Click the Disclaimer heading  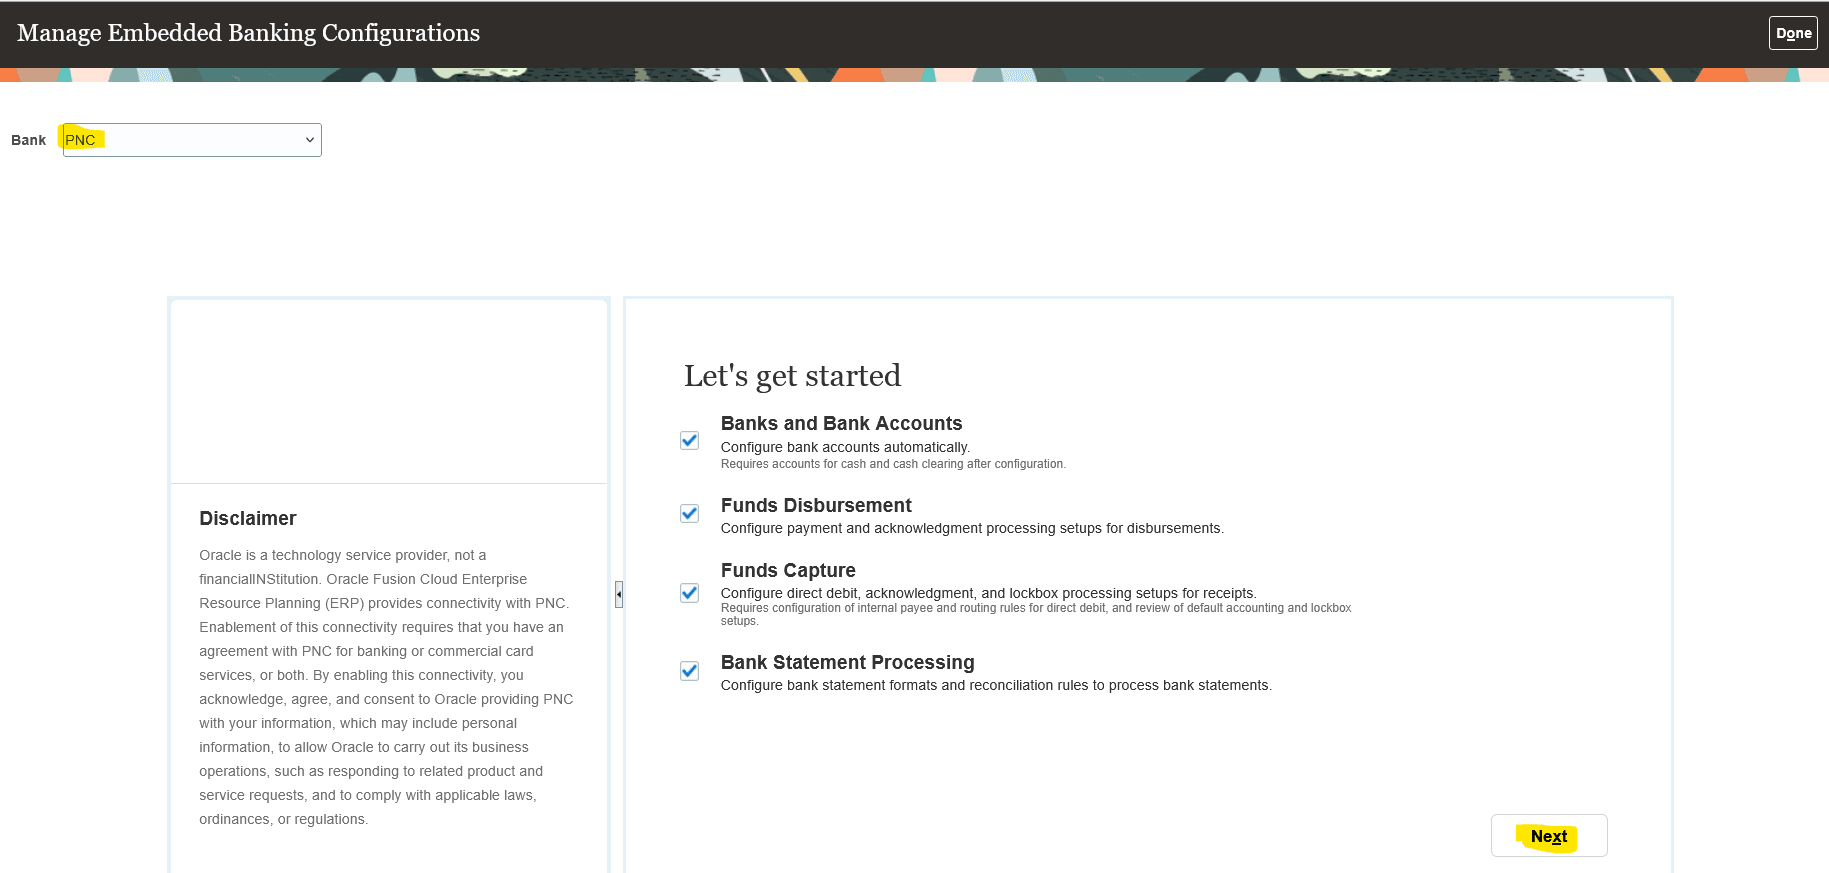(x=248, y=518)
